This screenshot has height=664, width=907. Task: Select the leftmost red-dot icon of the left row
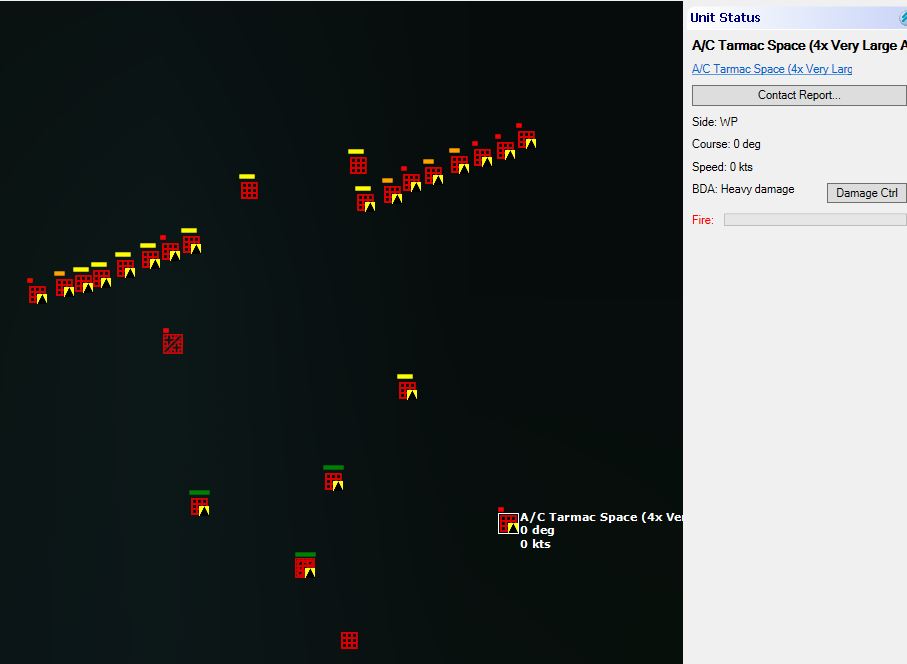point(38,294)
